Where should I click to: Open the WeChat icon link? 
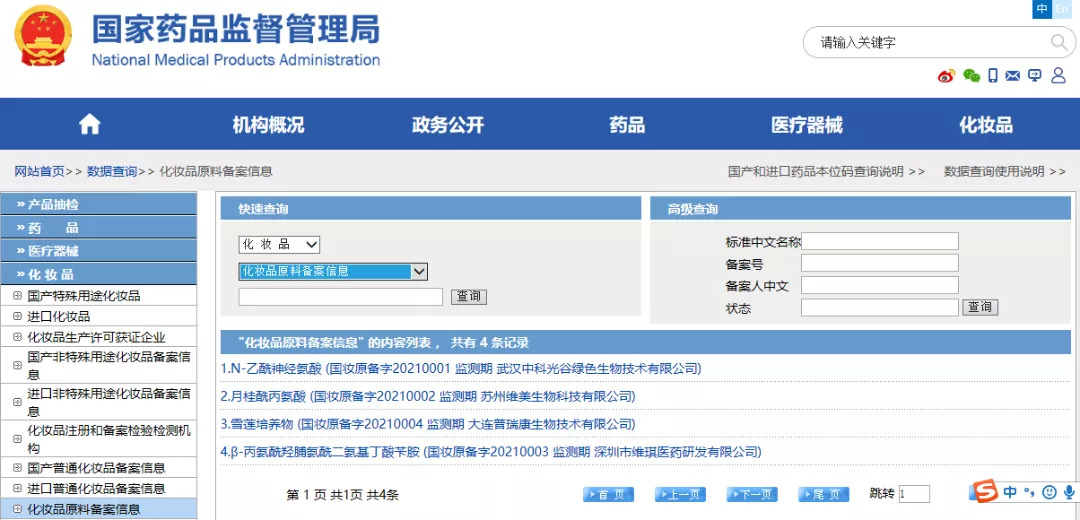pyautogui.click(x=971, y=76)
